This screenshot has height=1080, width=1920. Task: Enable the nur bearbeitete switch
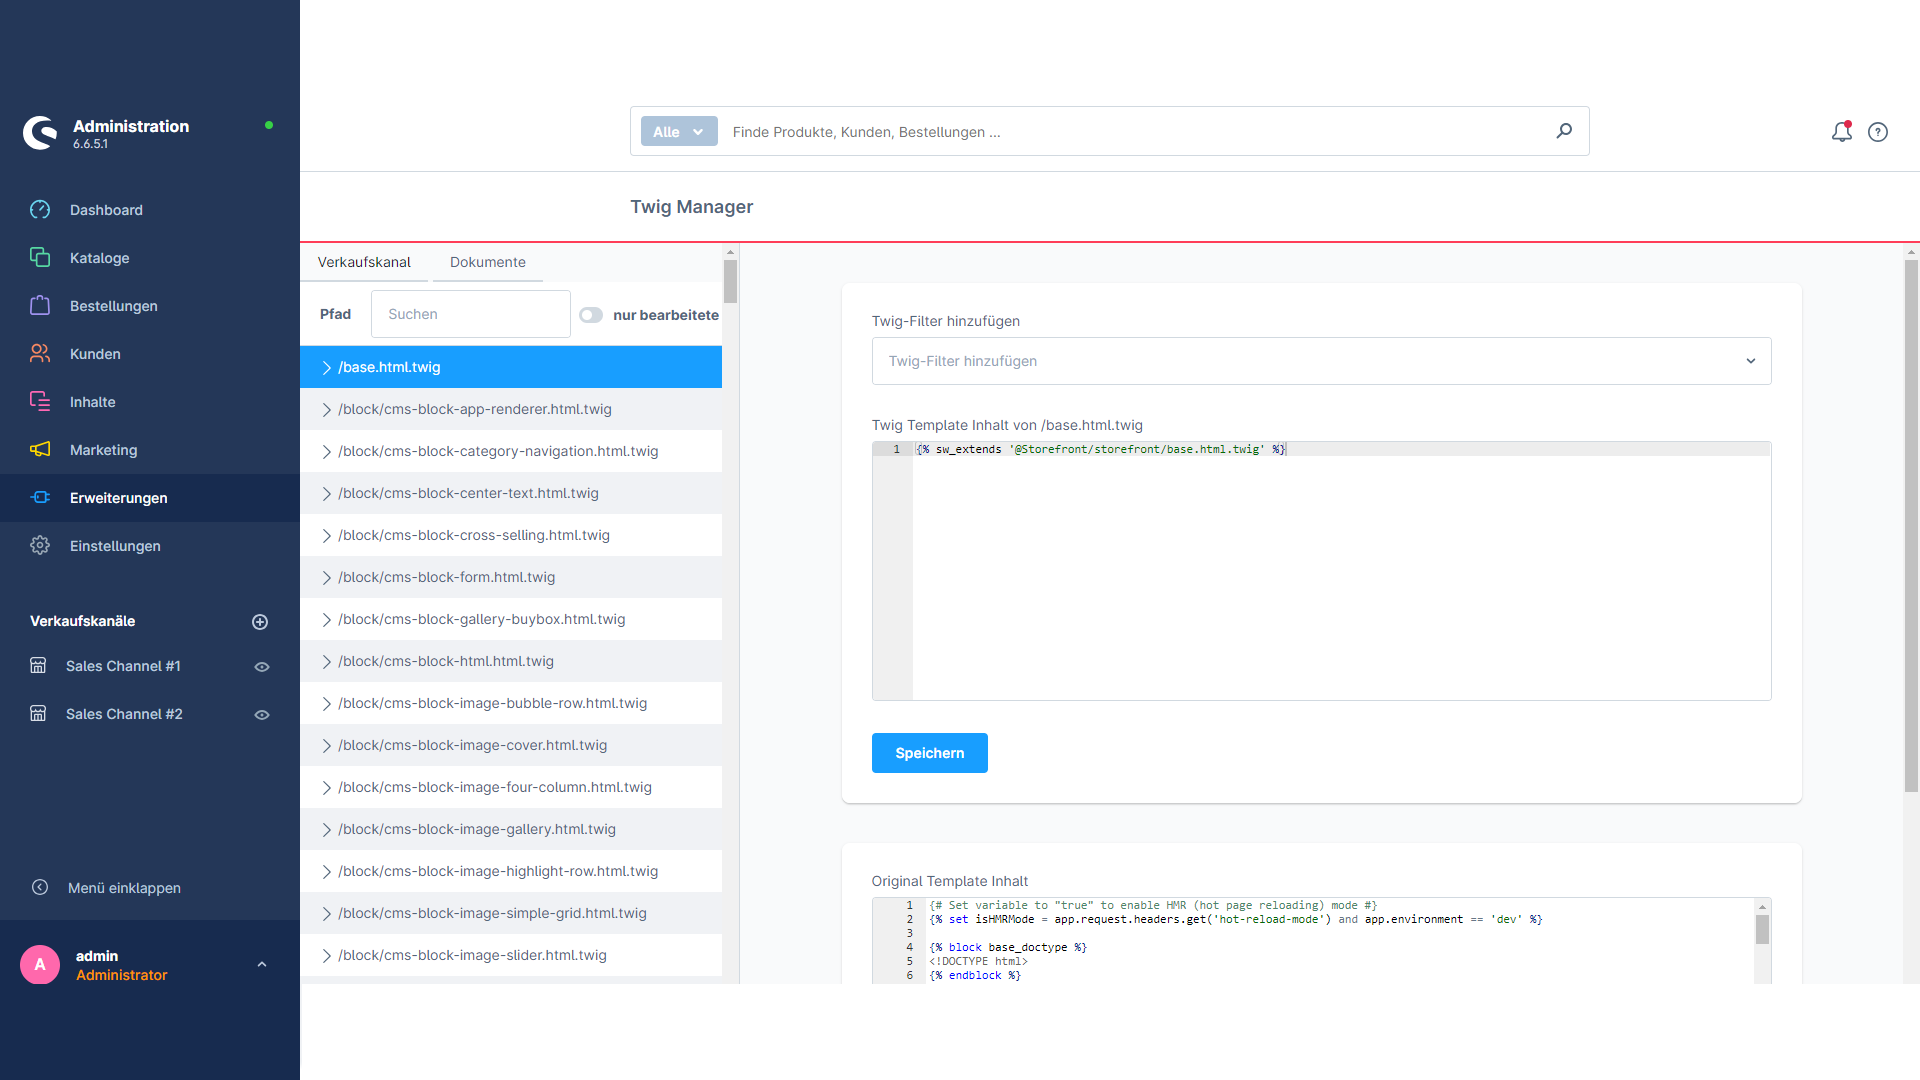591,315
